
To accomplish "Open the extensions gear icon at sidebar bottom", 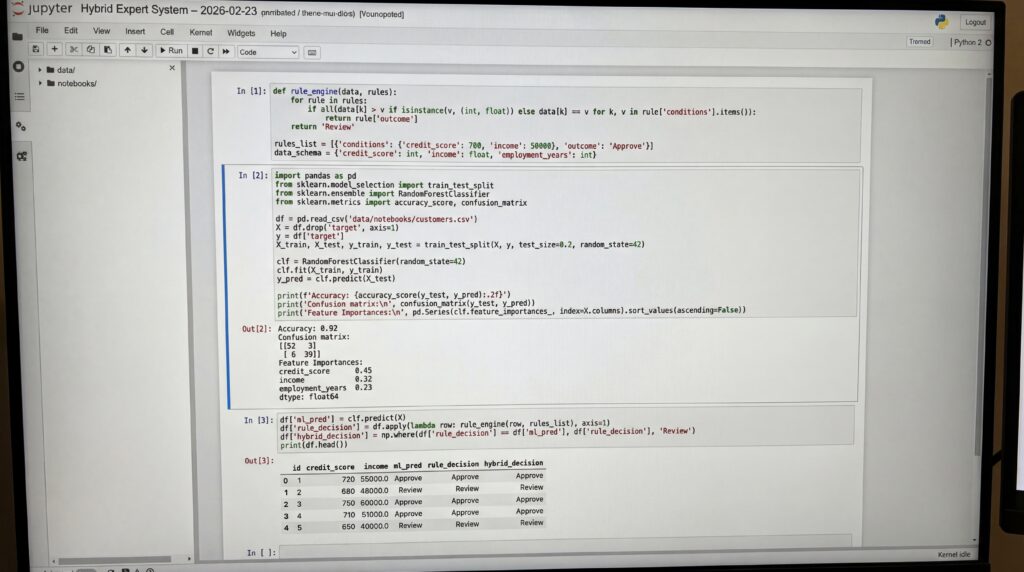I will pyautogui.click(x=22, y=157).
